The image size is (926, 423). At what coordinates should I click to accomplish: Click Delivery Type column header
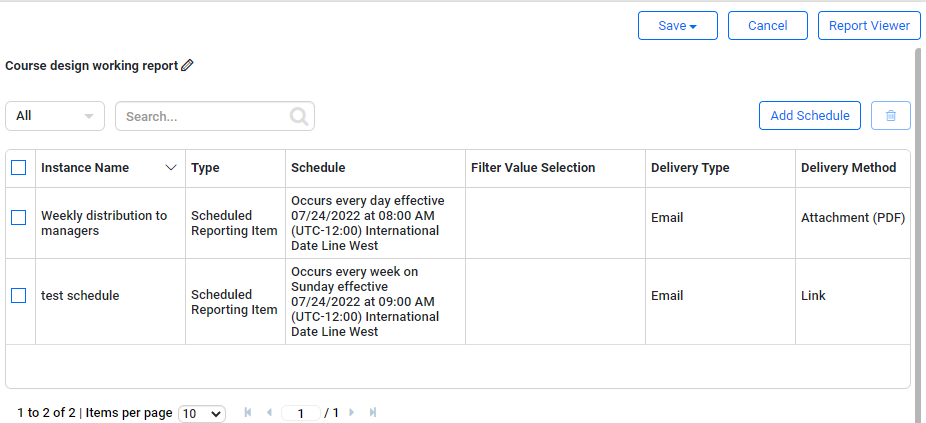click(720, 168)
